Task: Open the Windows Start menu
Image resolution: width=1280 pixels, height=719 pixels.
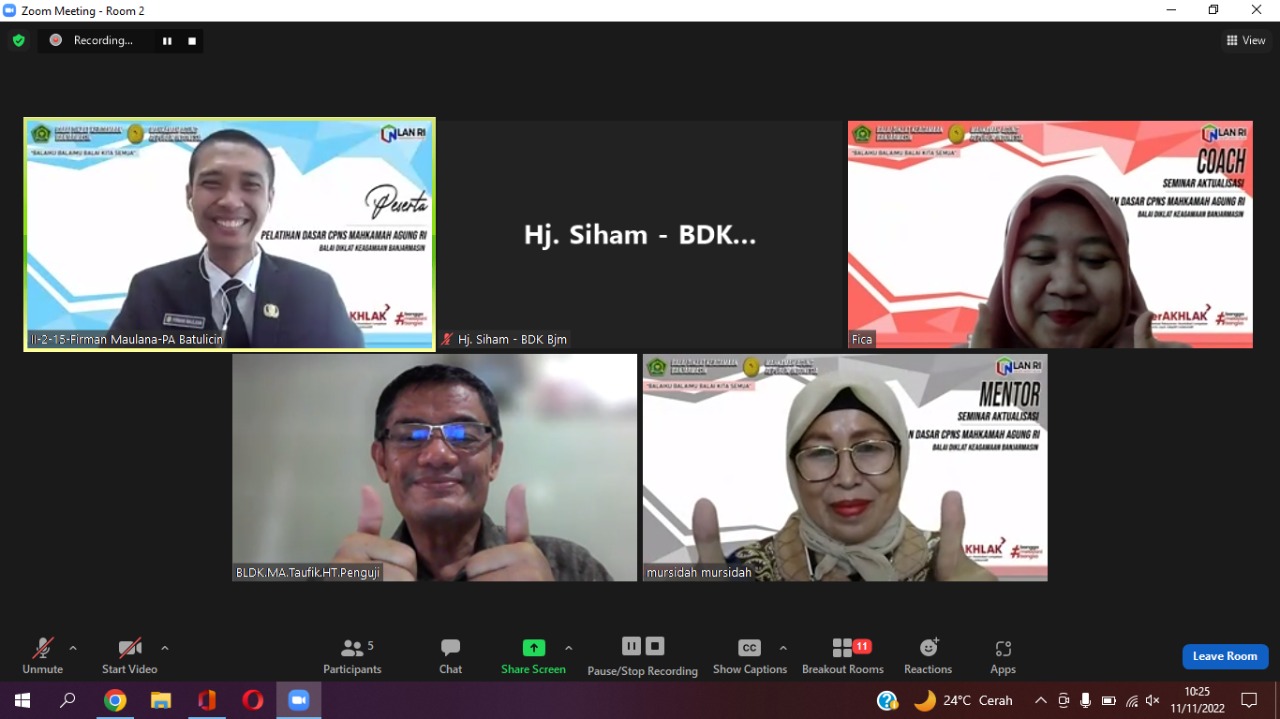Action: click(x=22, y=700)
